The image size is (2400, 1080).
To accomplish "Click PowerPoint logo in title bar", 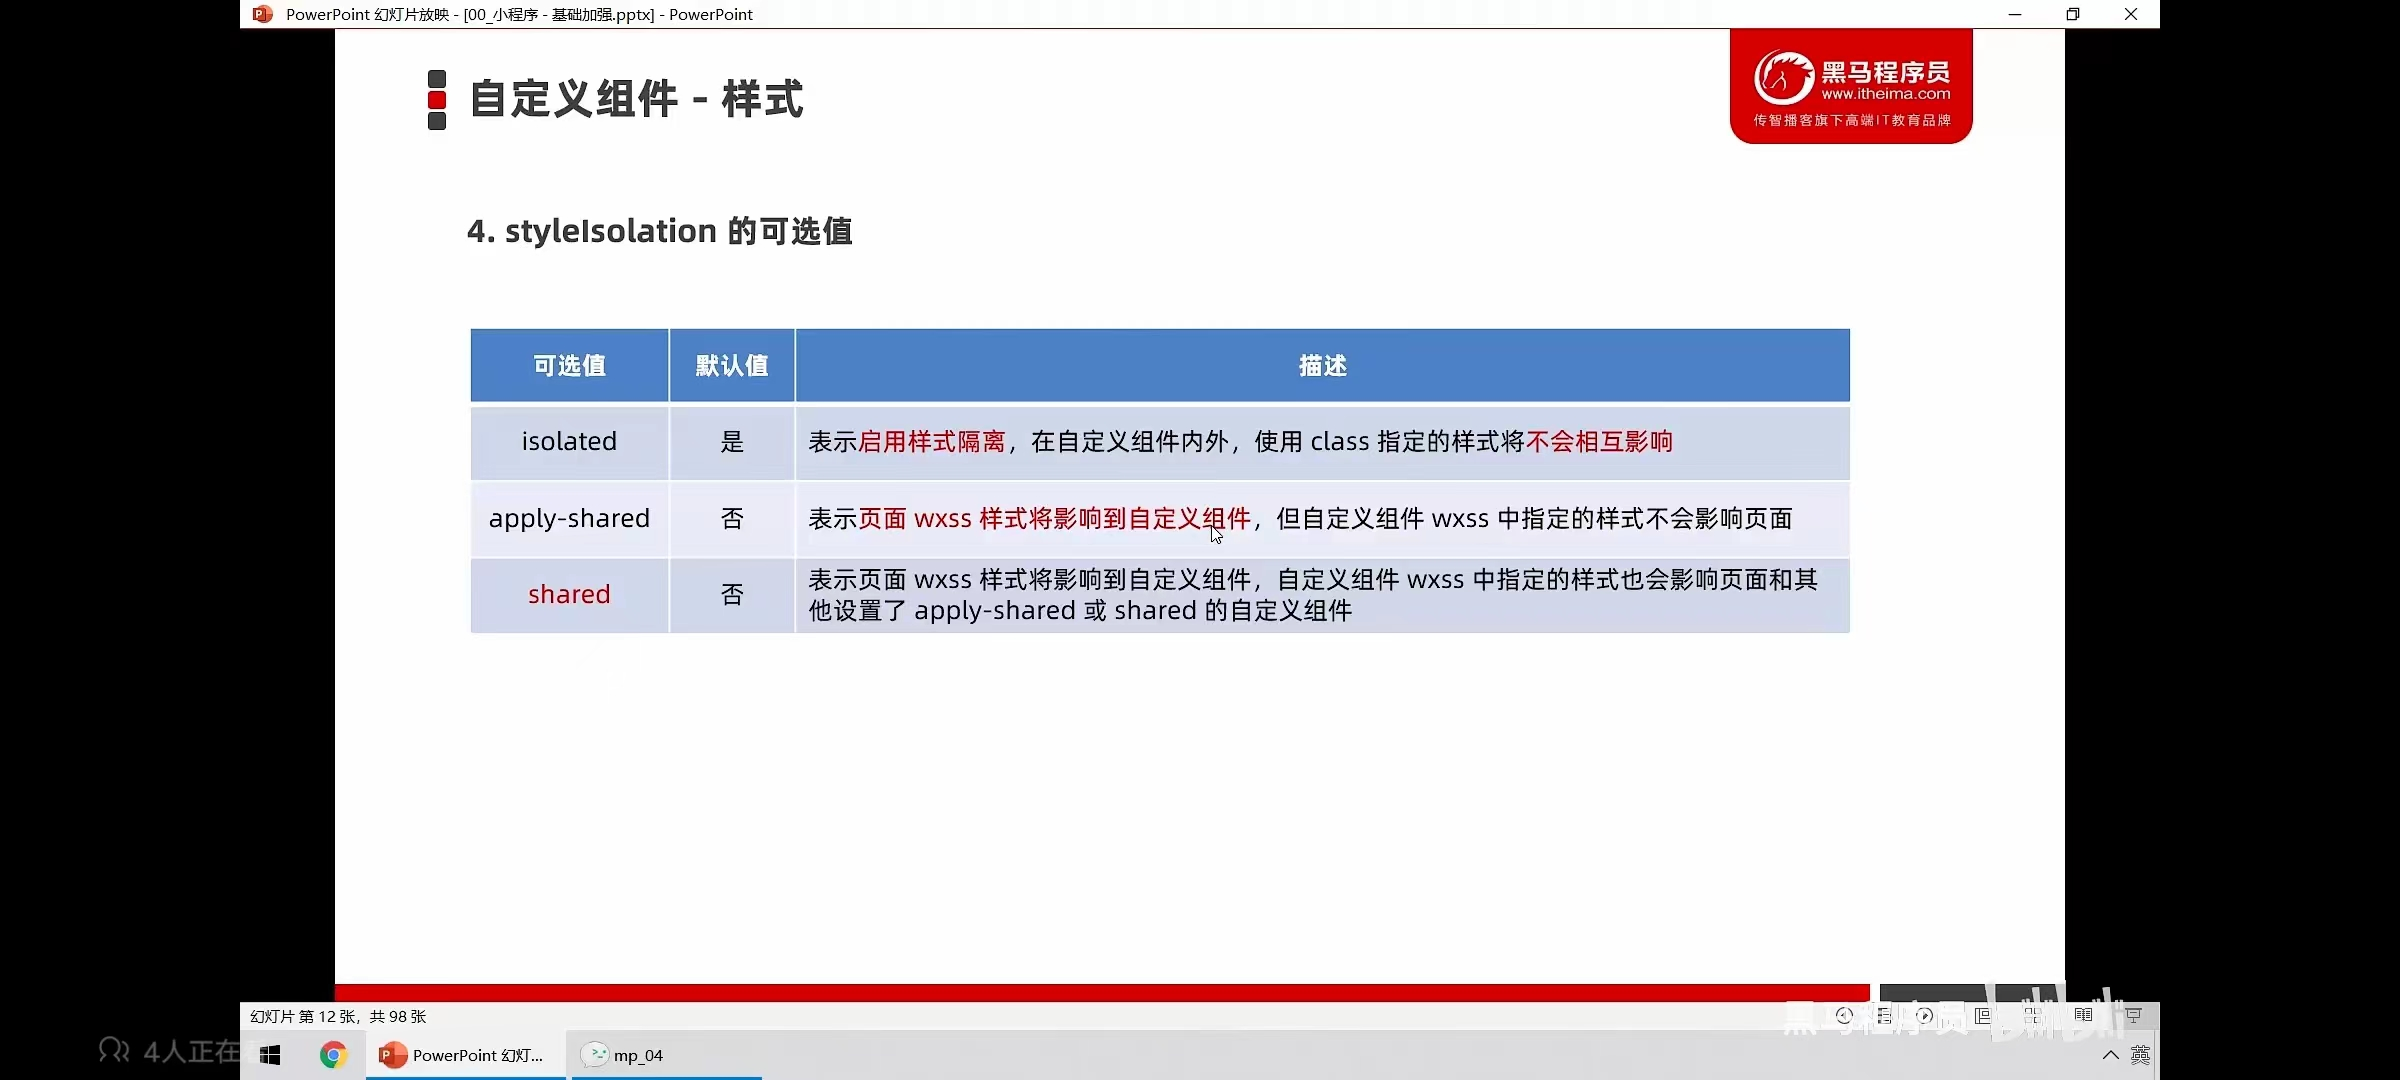I will (x=262, y=14).
